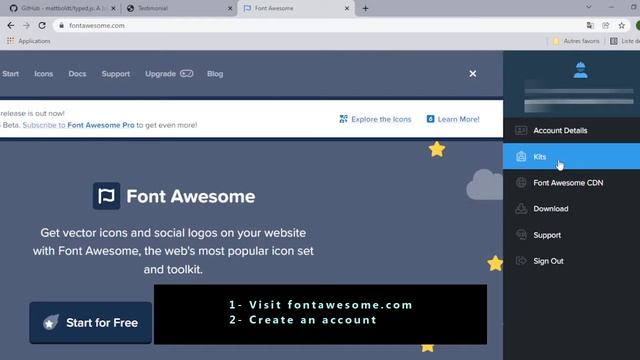
Task: Click the user avatar icon
Action: pyautogui.click(x=580, y=70)
